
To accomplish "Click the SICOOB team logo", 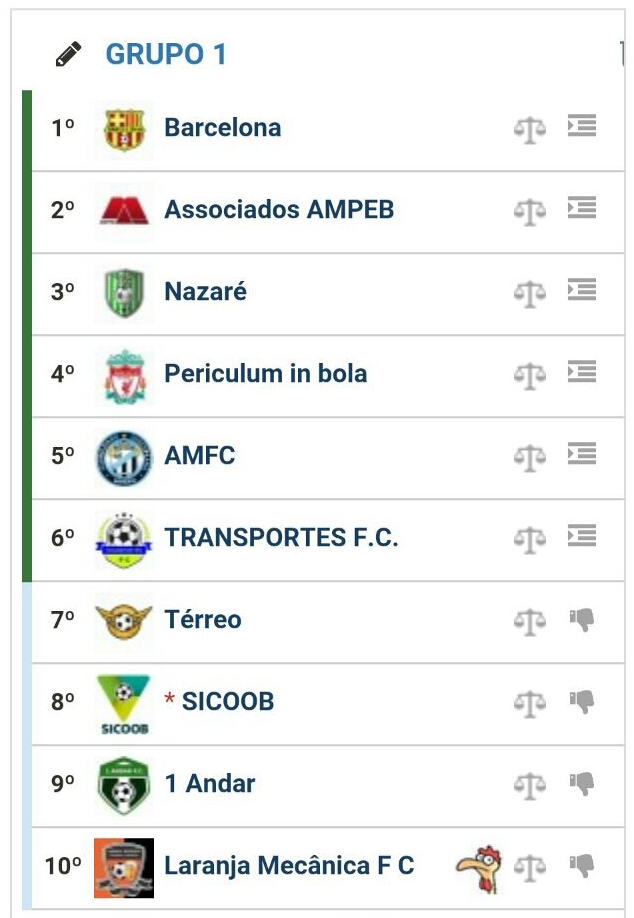I will point(124,704).
